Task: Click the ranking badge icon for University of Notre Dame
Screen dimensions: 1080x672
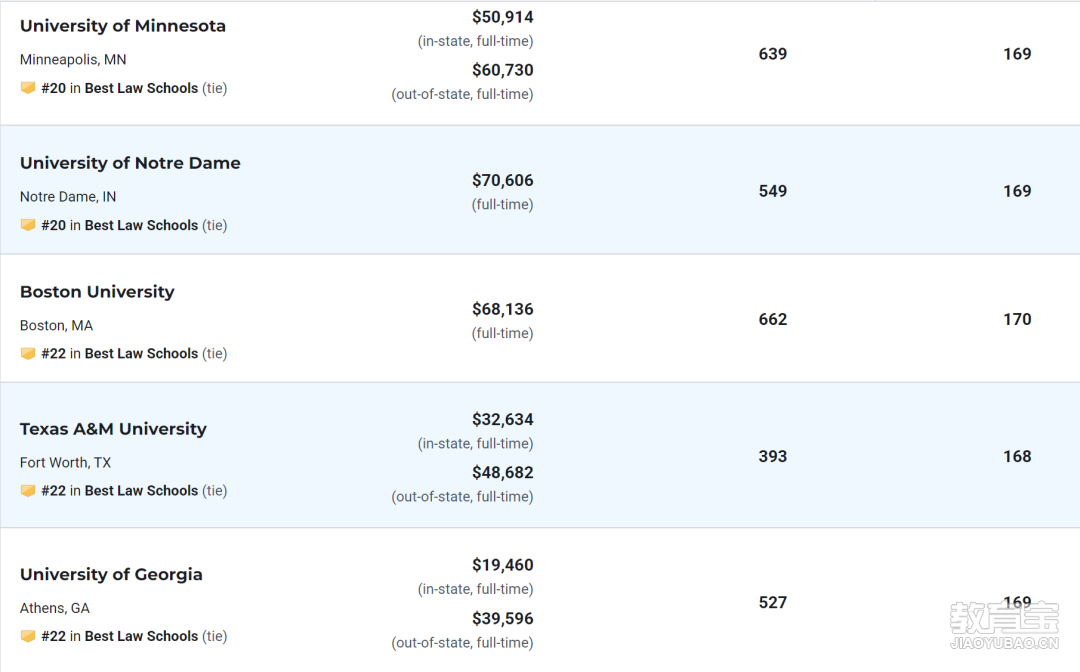Action: tap(28, 225)
